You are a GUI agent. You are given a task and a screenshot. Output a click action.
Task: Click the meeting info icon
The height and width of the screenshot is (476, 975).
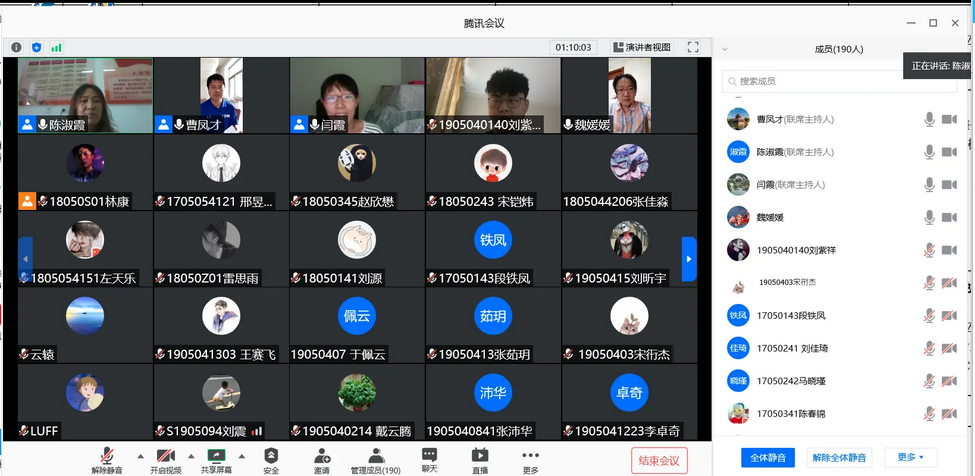(17, 47)
